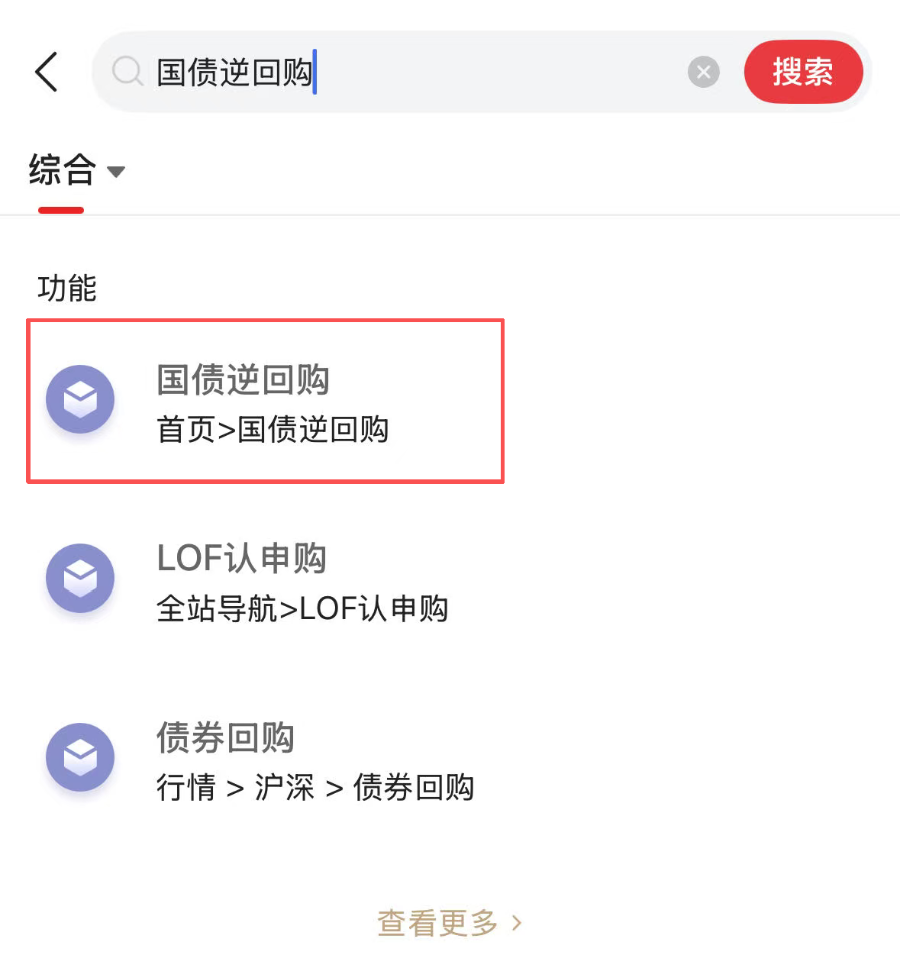This screenshot has width=900, height=978.
Task: Select the 综合 tab
Action: coord(62,170)
